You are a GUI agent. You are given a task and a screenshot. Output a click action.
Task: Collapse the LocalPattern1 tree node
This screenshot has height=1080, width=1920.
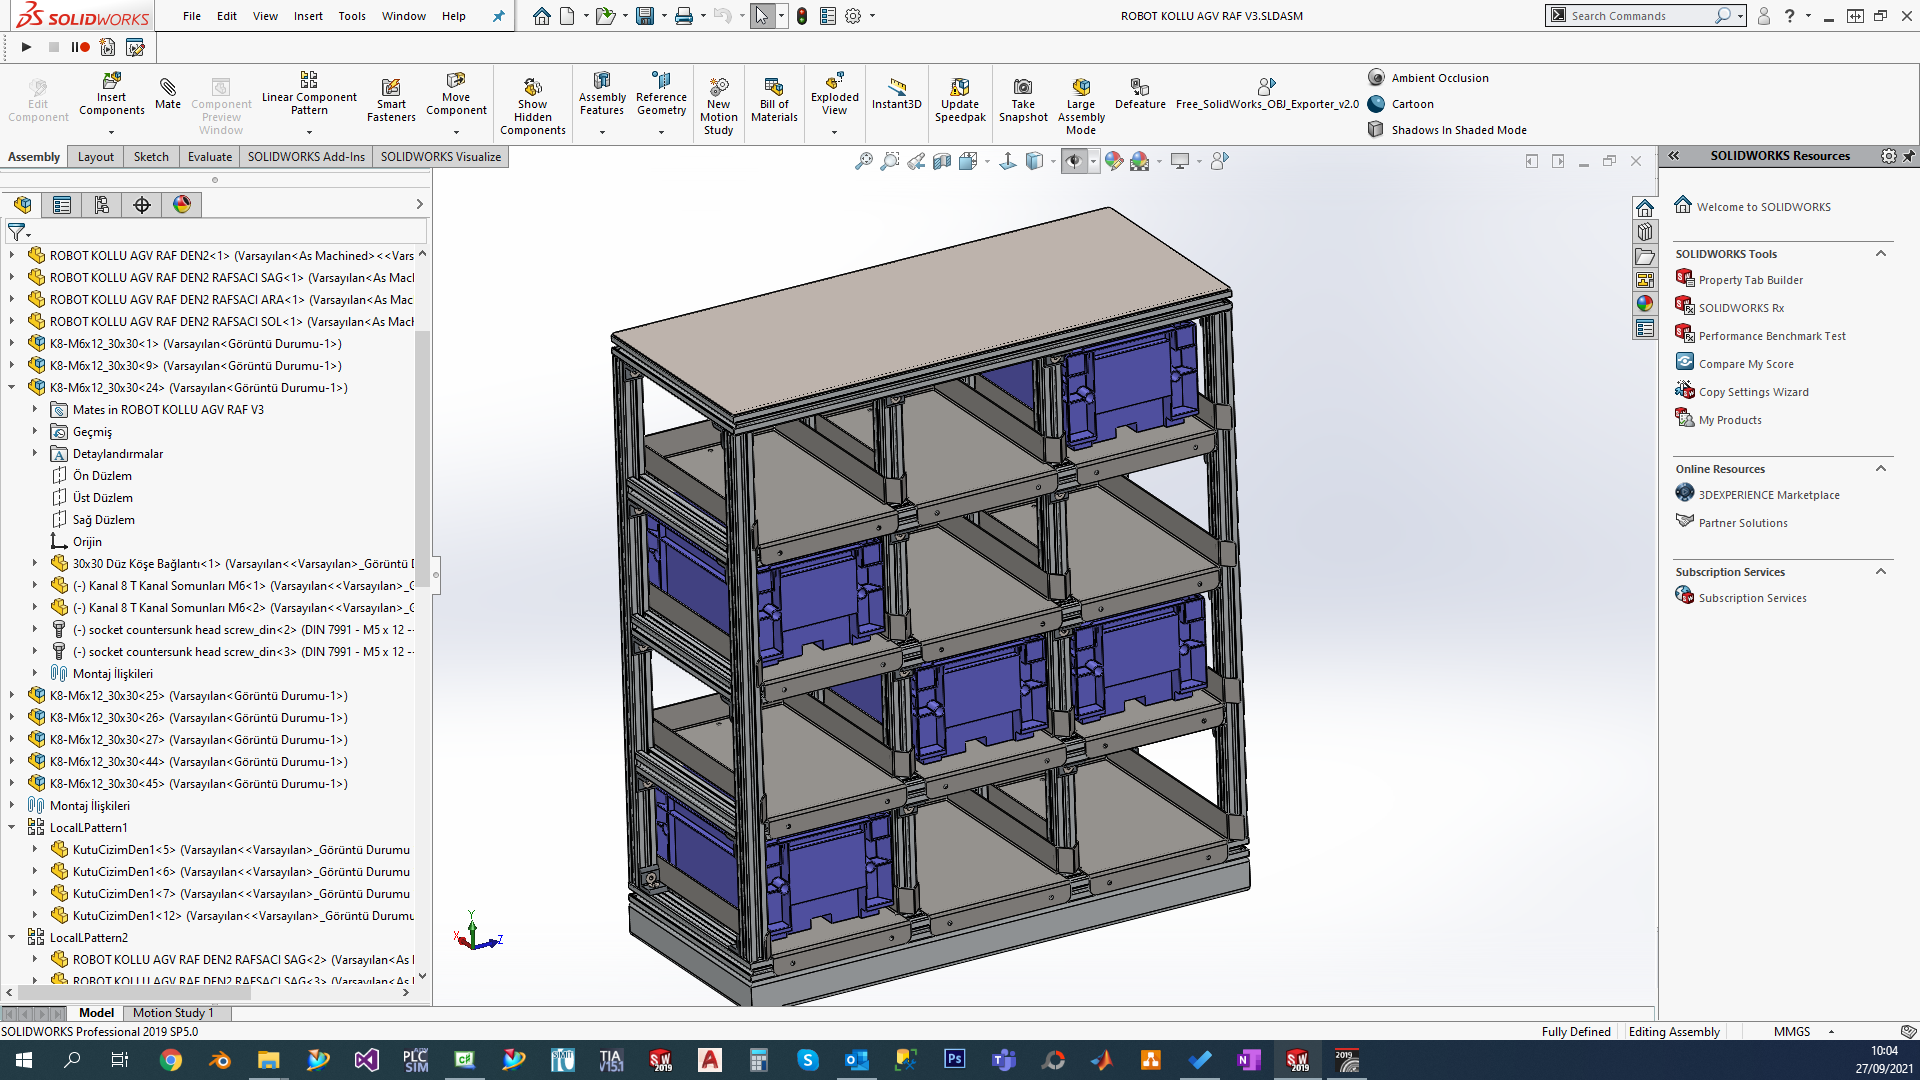tap(12, 828)
